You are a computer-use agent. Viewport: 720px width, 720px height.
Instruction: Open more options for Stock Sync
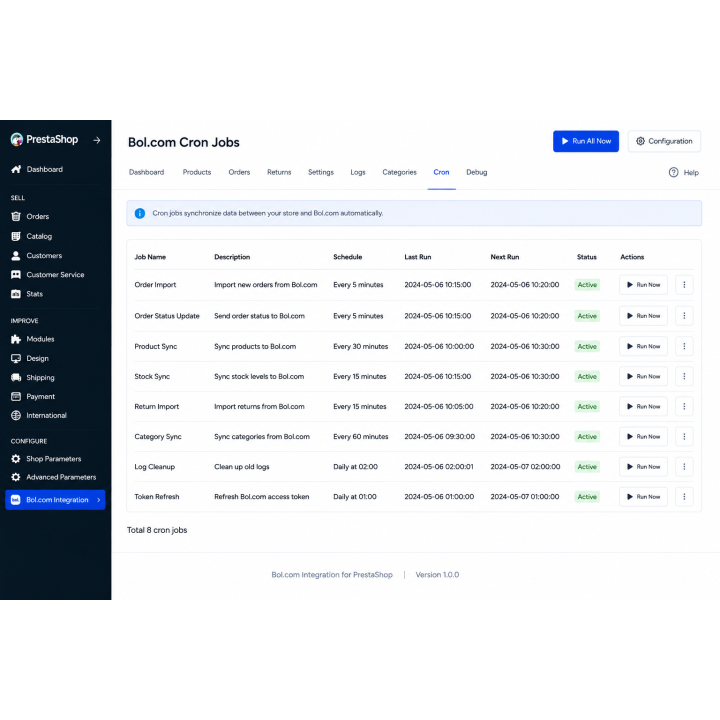(684, 377)
